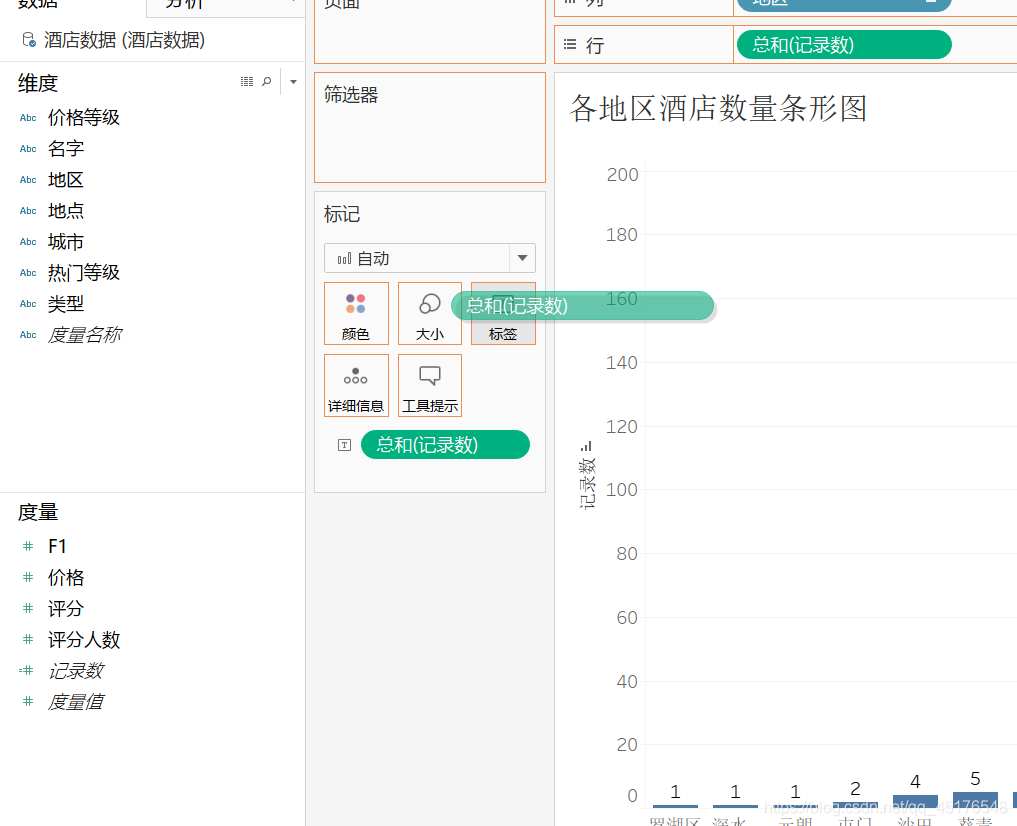The image size is (1017, 826).
Task: Click the green 总和(记录数) label pill
Action: 445,444
